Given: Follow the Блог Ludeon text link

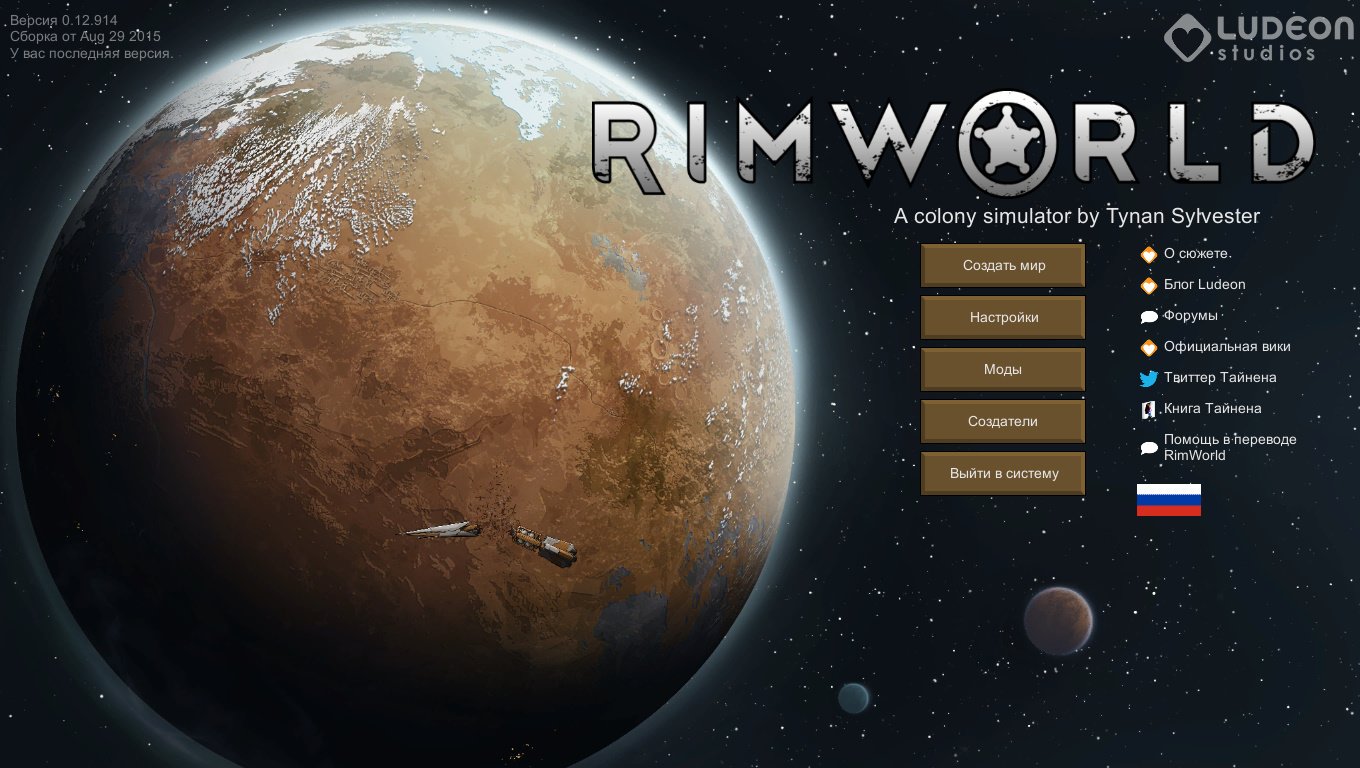Looking at the screenshot, I should tap(1204, 285).
